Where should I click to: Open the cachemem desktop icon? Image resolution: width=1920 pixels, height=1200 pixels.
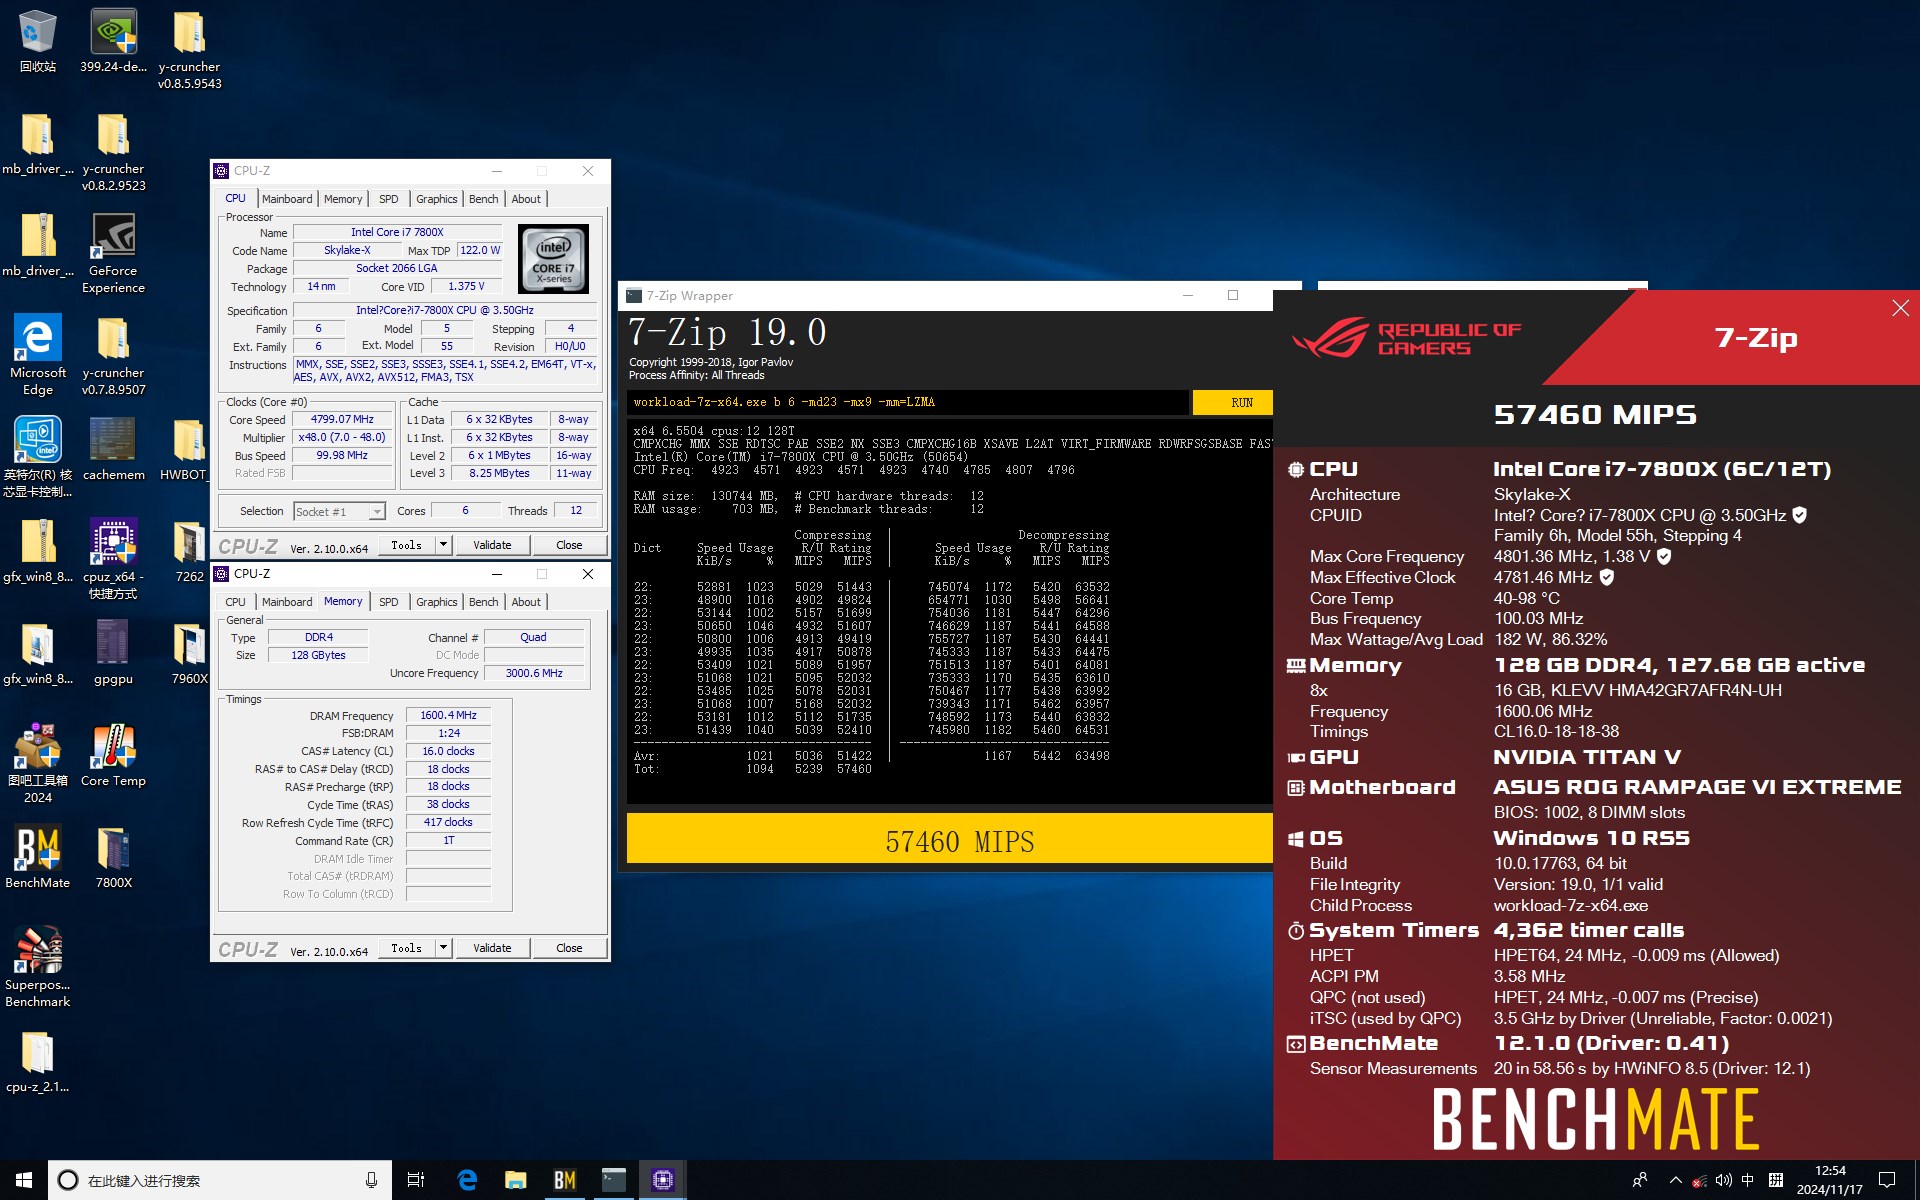[113, 449]
